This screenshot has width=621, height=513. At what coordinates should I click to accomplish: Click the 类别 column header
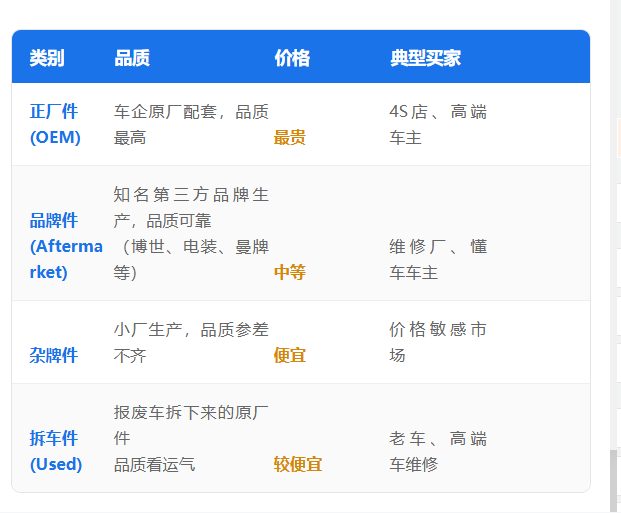47,58
